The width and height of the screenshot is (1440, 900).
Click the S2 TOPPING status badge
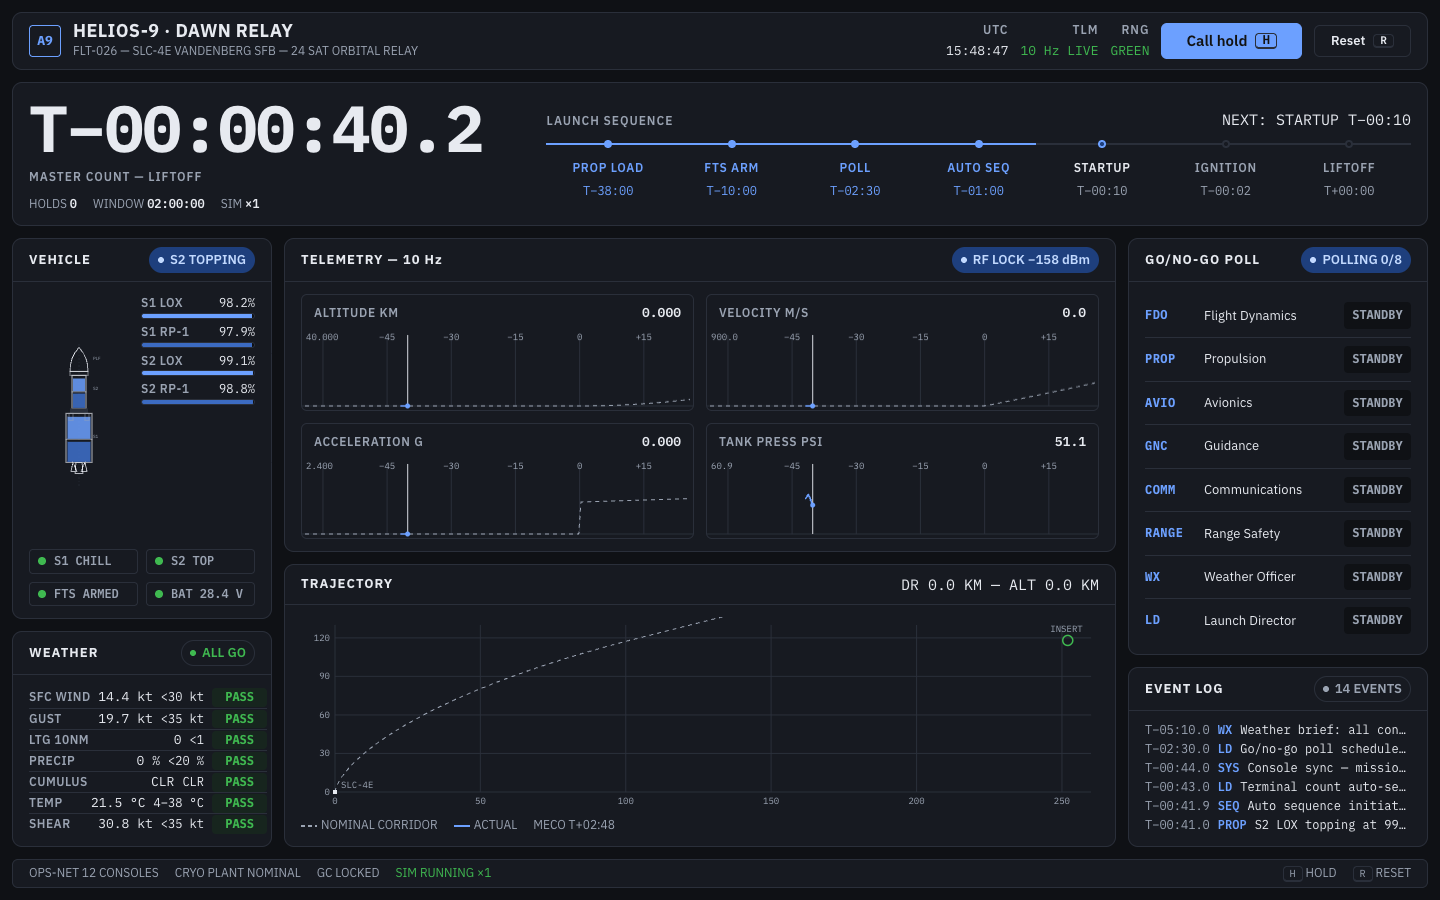point(202,260)
